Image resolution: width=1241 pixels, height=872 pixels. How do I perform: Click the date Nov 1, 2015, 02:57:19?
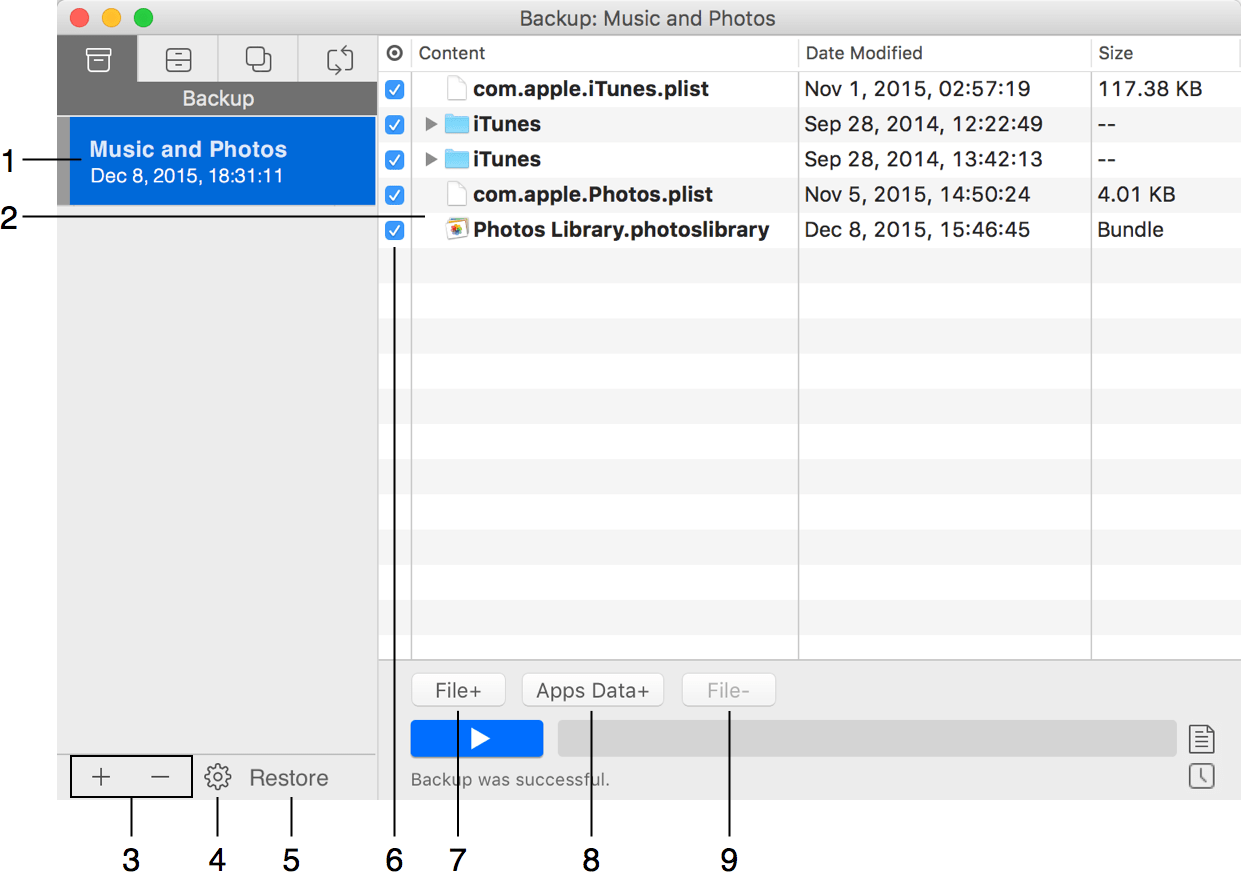pos(917,89)
